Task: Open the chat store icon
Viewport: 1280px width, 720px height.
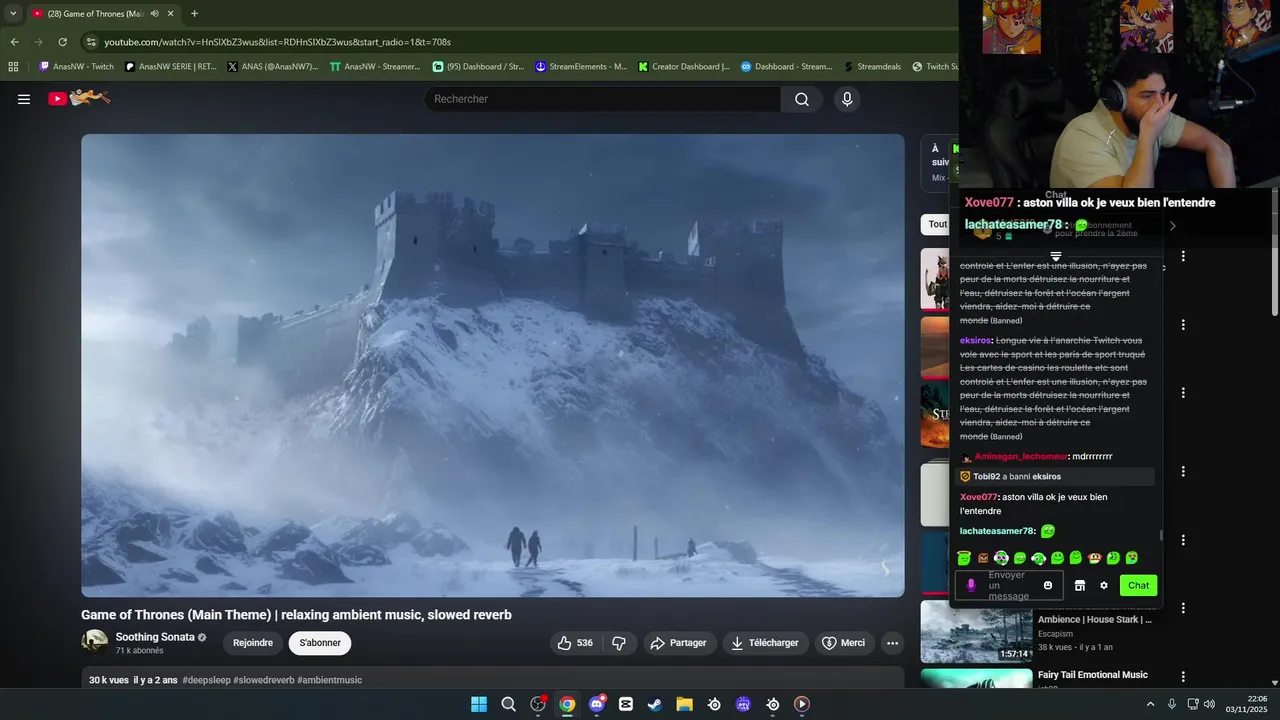Action: tap(1079, 585)
